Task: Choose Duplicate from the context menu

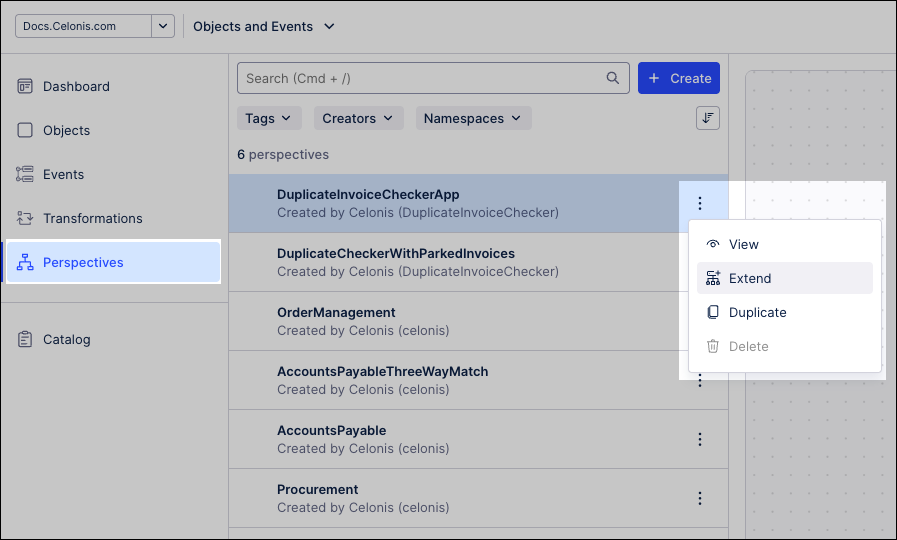Action: tap(757, 313)
